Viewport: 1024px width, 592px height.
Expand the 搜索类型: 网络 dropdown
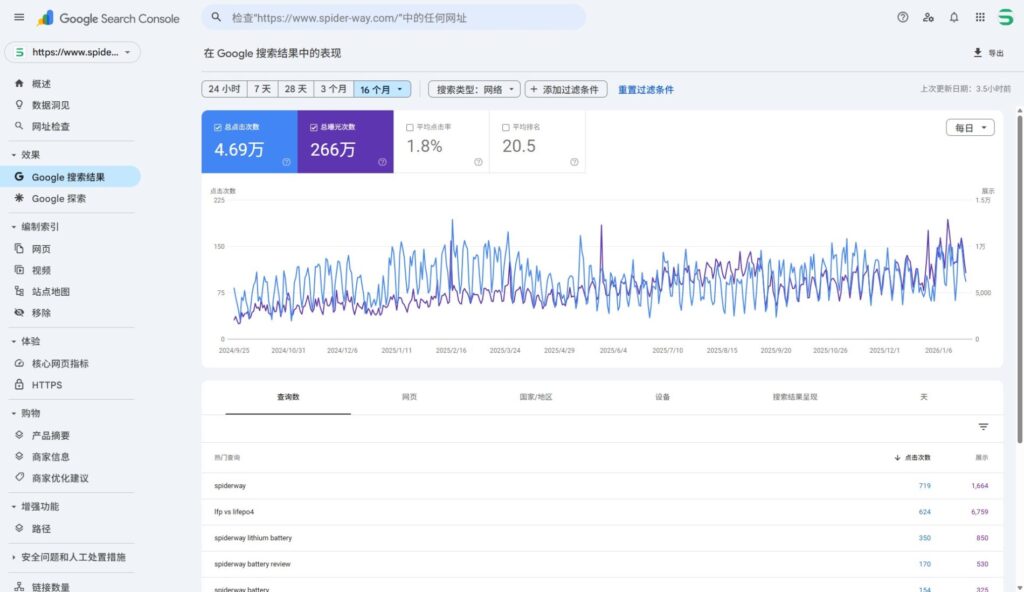pyautogui.click(x=474, y=89)
